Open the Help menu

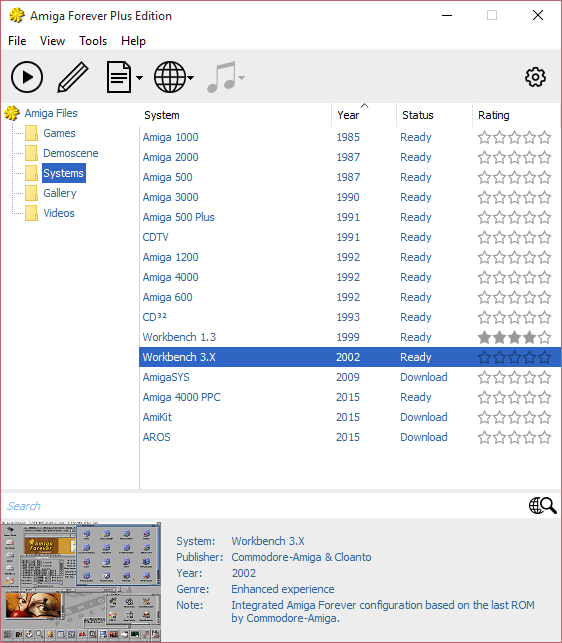click(x=133, y=41)
